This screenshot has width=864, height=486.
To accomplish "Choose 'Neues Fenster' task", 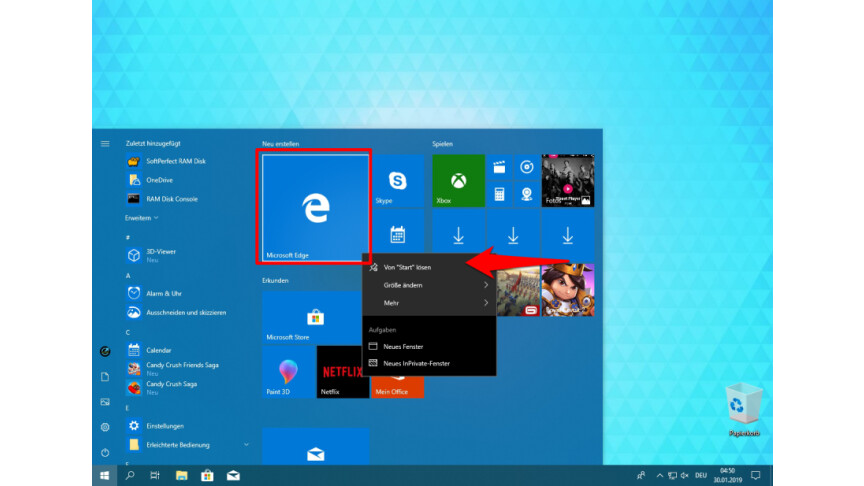I will pyautogui.click(x=429, y=346).
